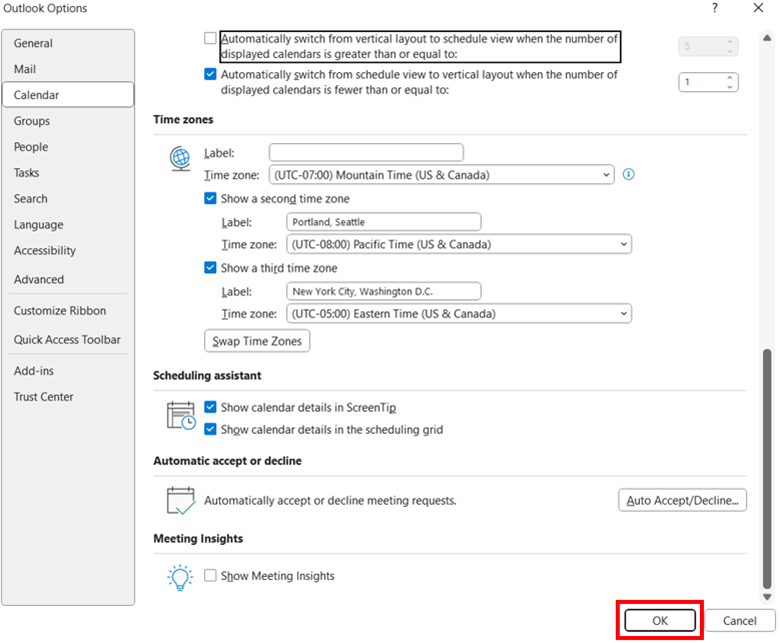Viewport: 780px width, 643px height.
Task: Uncheck automatic switch to vertical layout
Action: click(210, 74)
